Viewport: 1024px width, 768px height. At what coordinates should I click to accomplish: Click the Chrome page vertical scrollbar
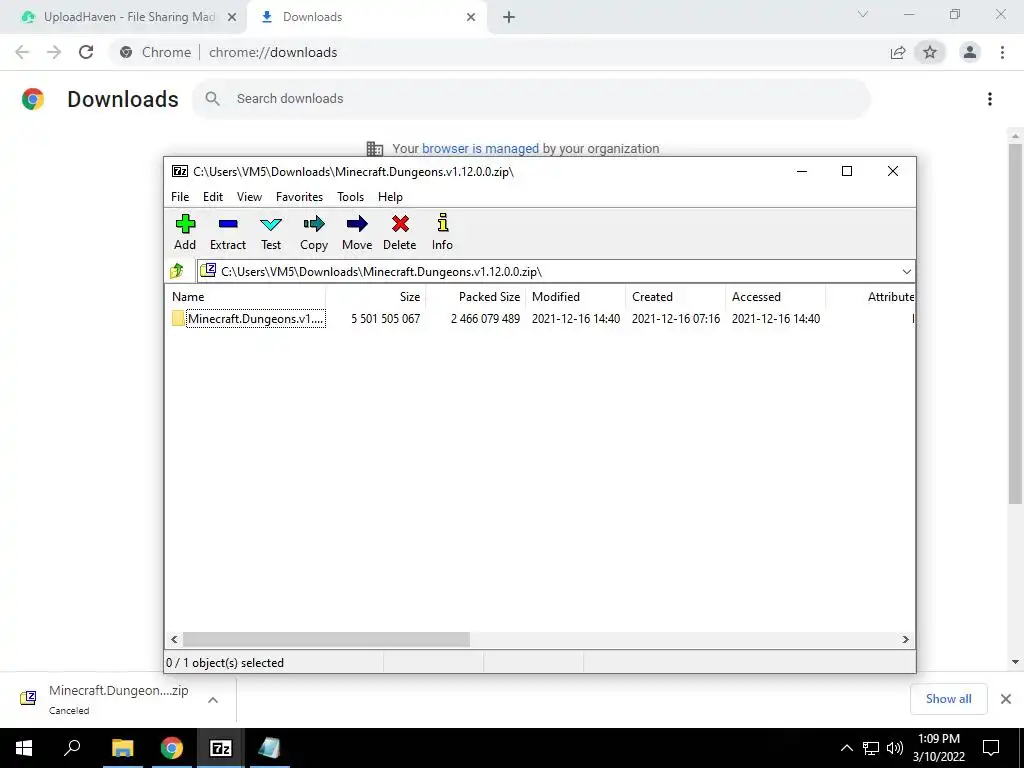(1015, 325)
